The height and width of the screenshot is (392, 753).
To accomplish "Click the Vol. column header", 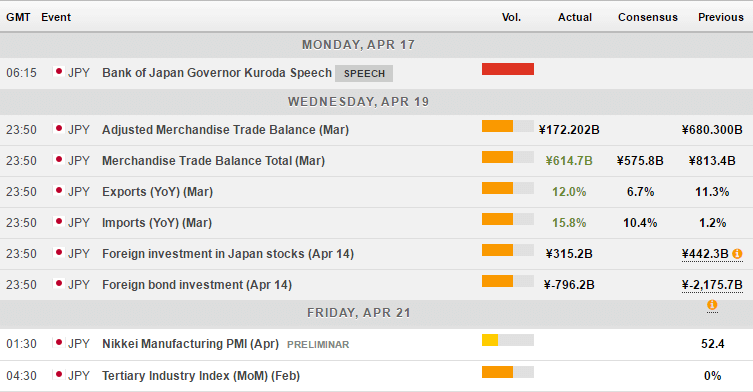I will coord(511,17).
